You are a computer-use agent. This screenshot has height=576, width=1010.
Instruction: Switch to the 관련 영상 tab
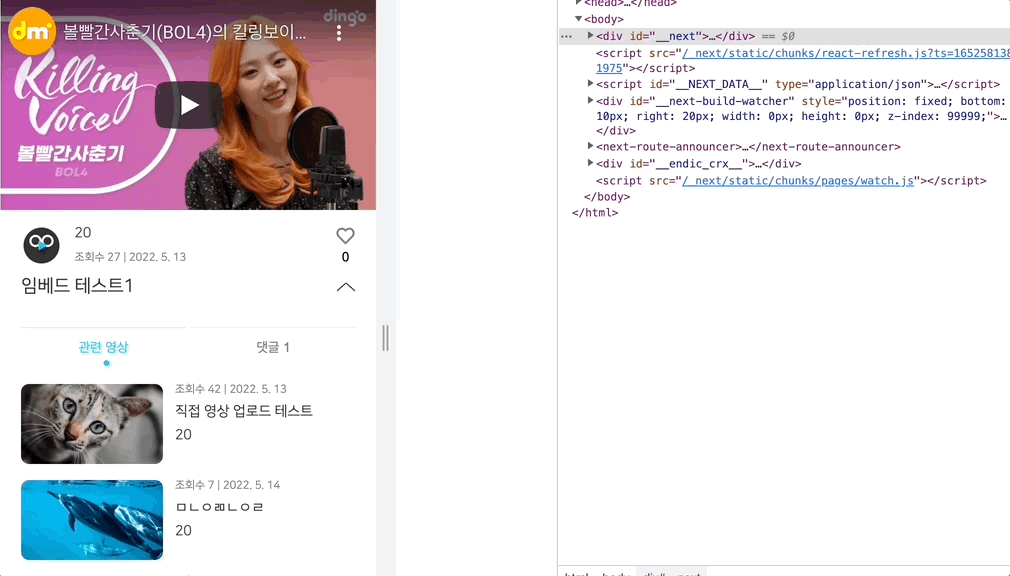coord(103,347)
